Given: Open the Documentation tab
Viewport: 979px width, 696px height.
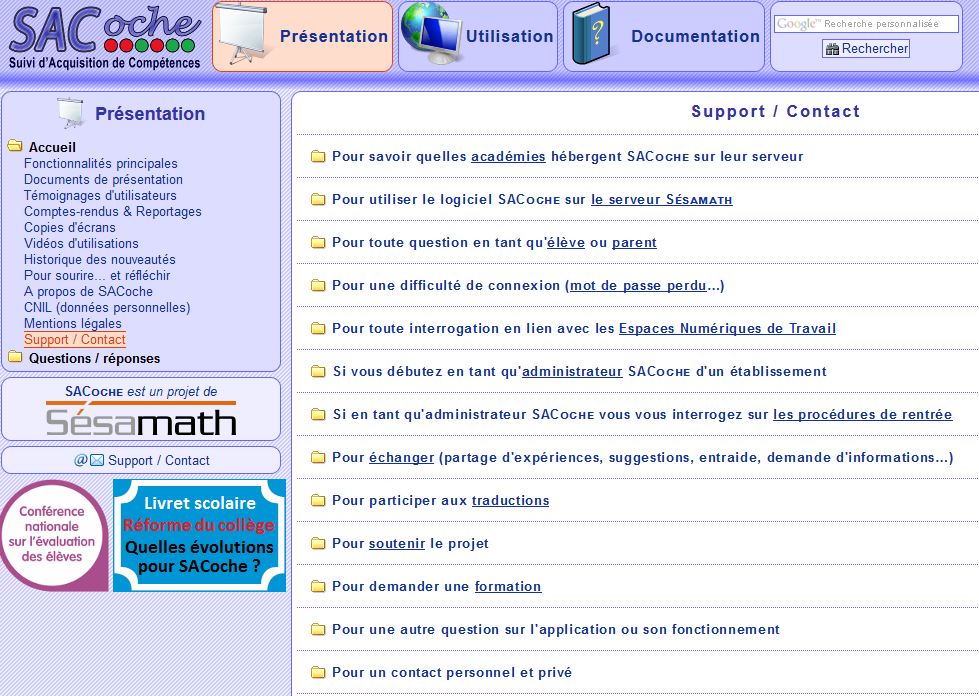Looking at the screenshot, I should 664,36.
